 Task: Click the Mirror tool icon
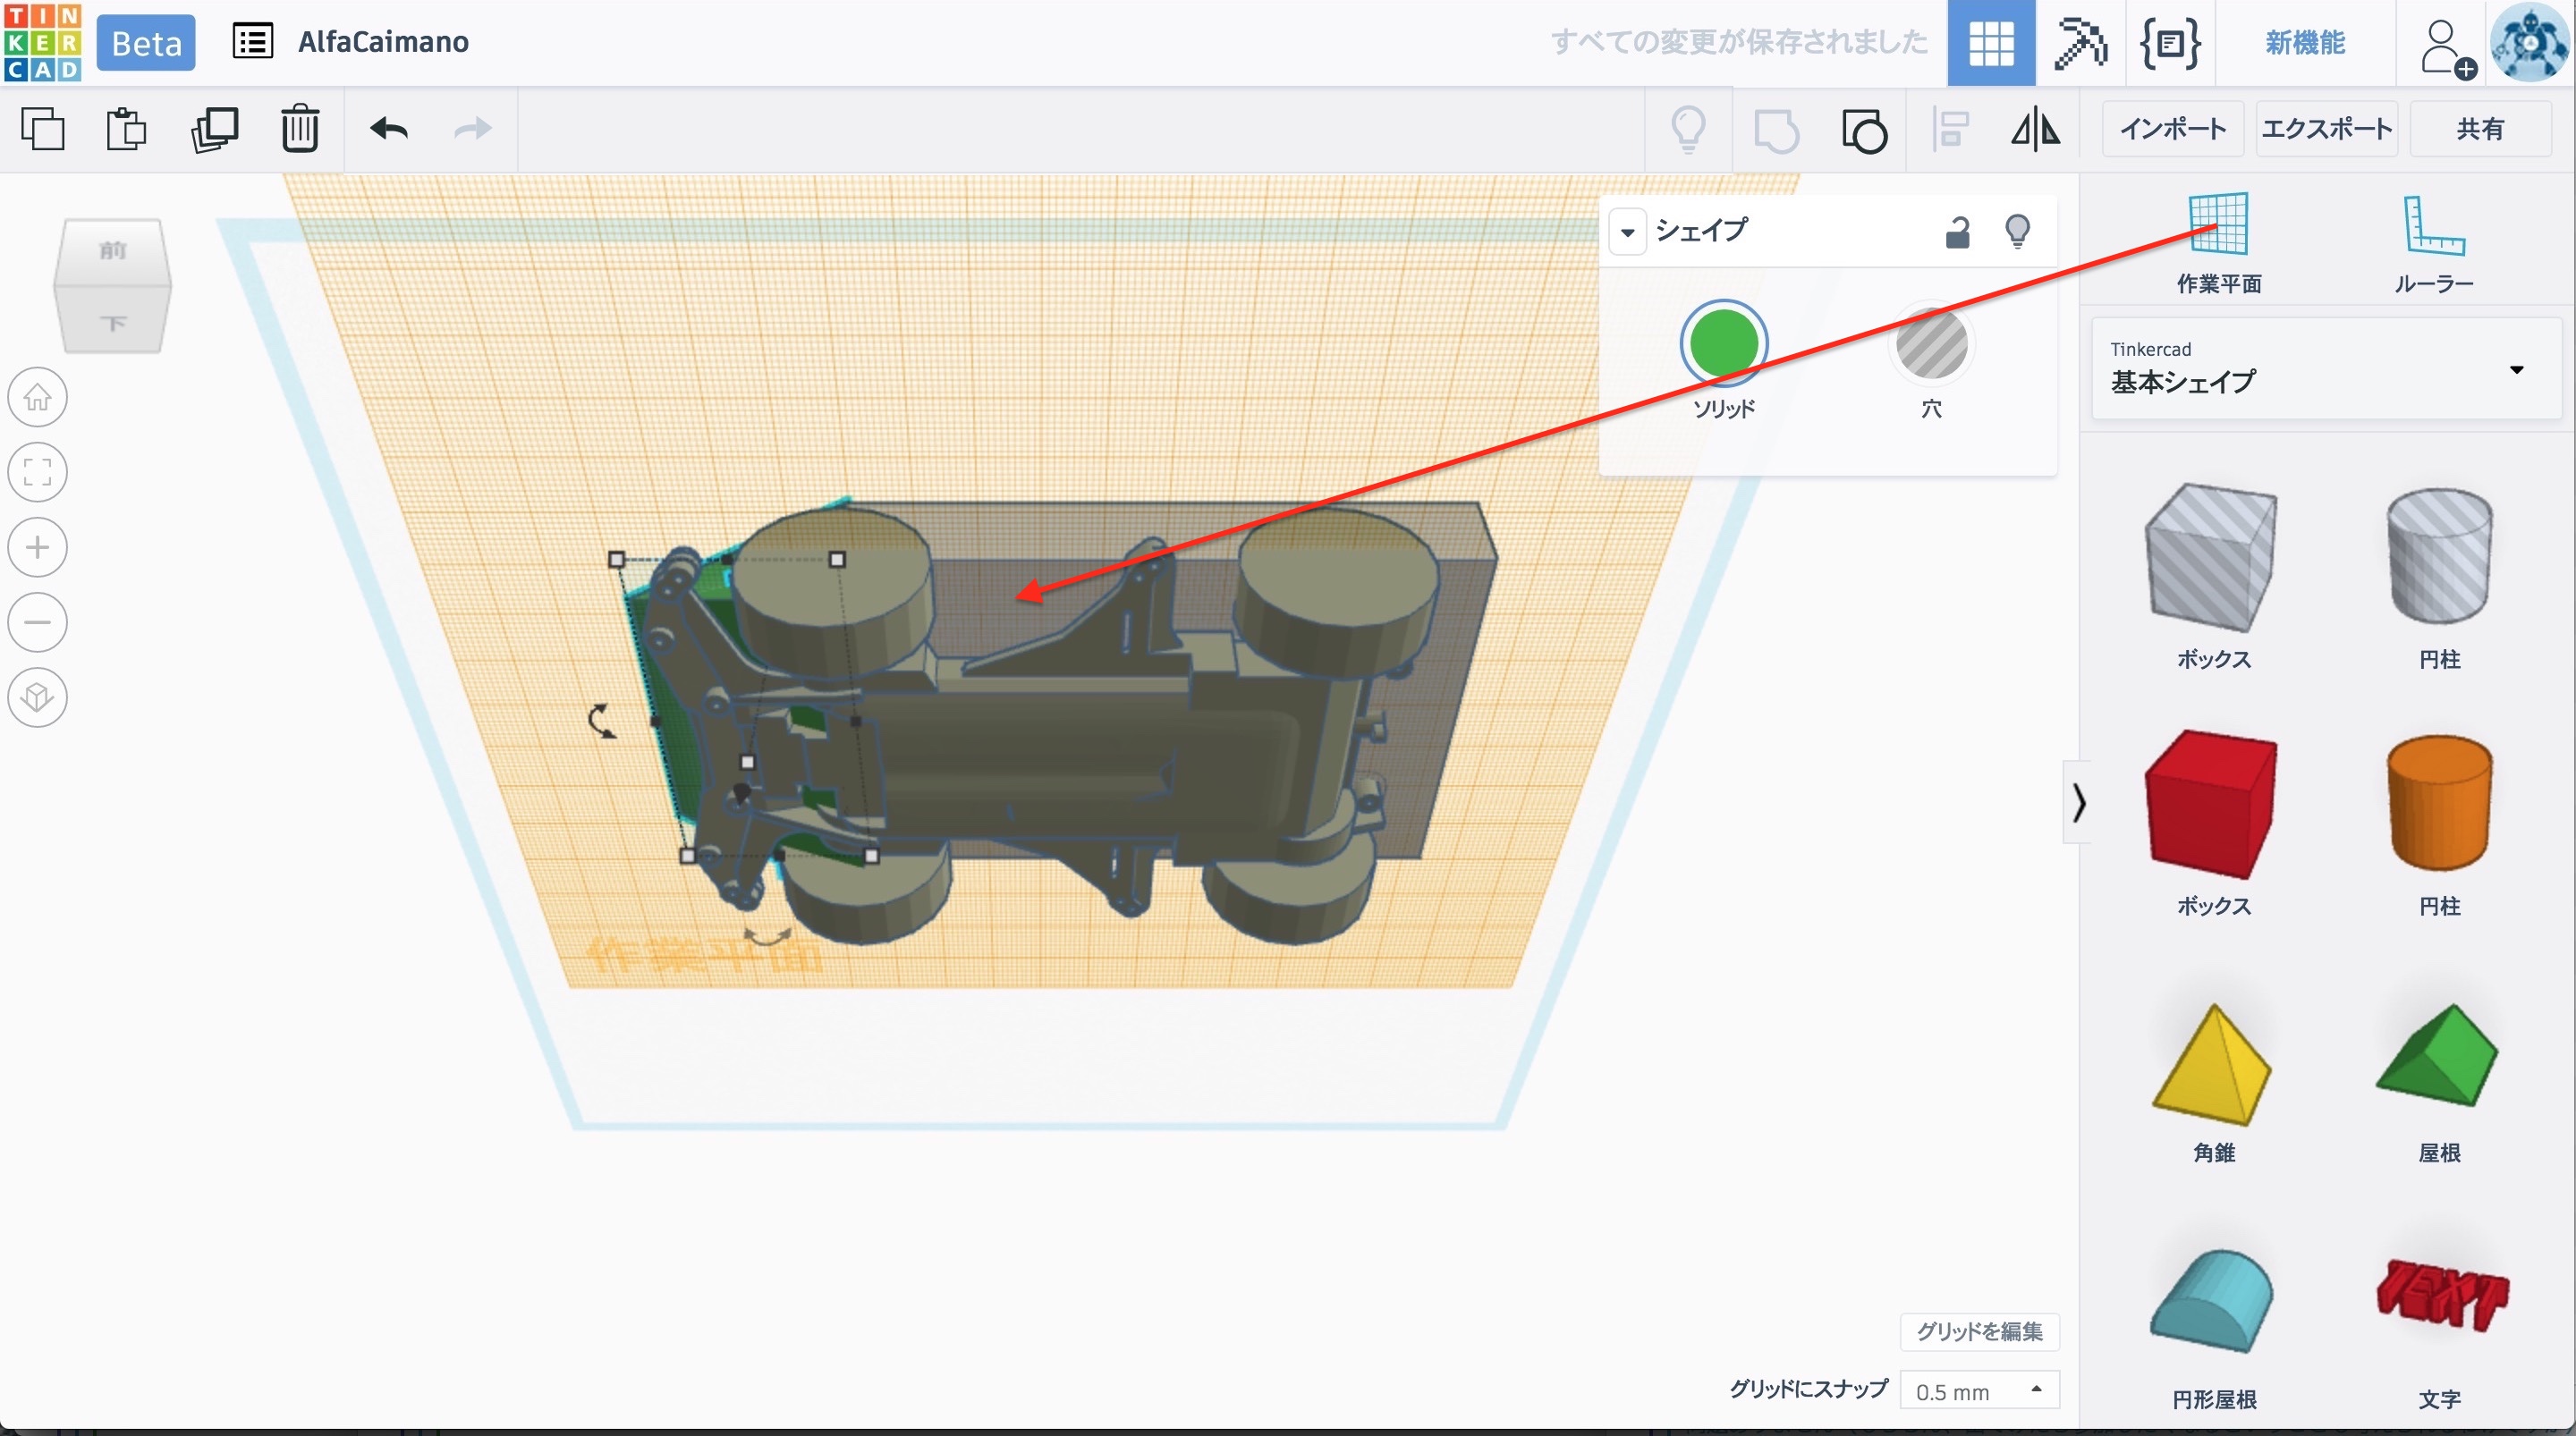pyautogui.click(x=2035, y=129)
